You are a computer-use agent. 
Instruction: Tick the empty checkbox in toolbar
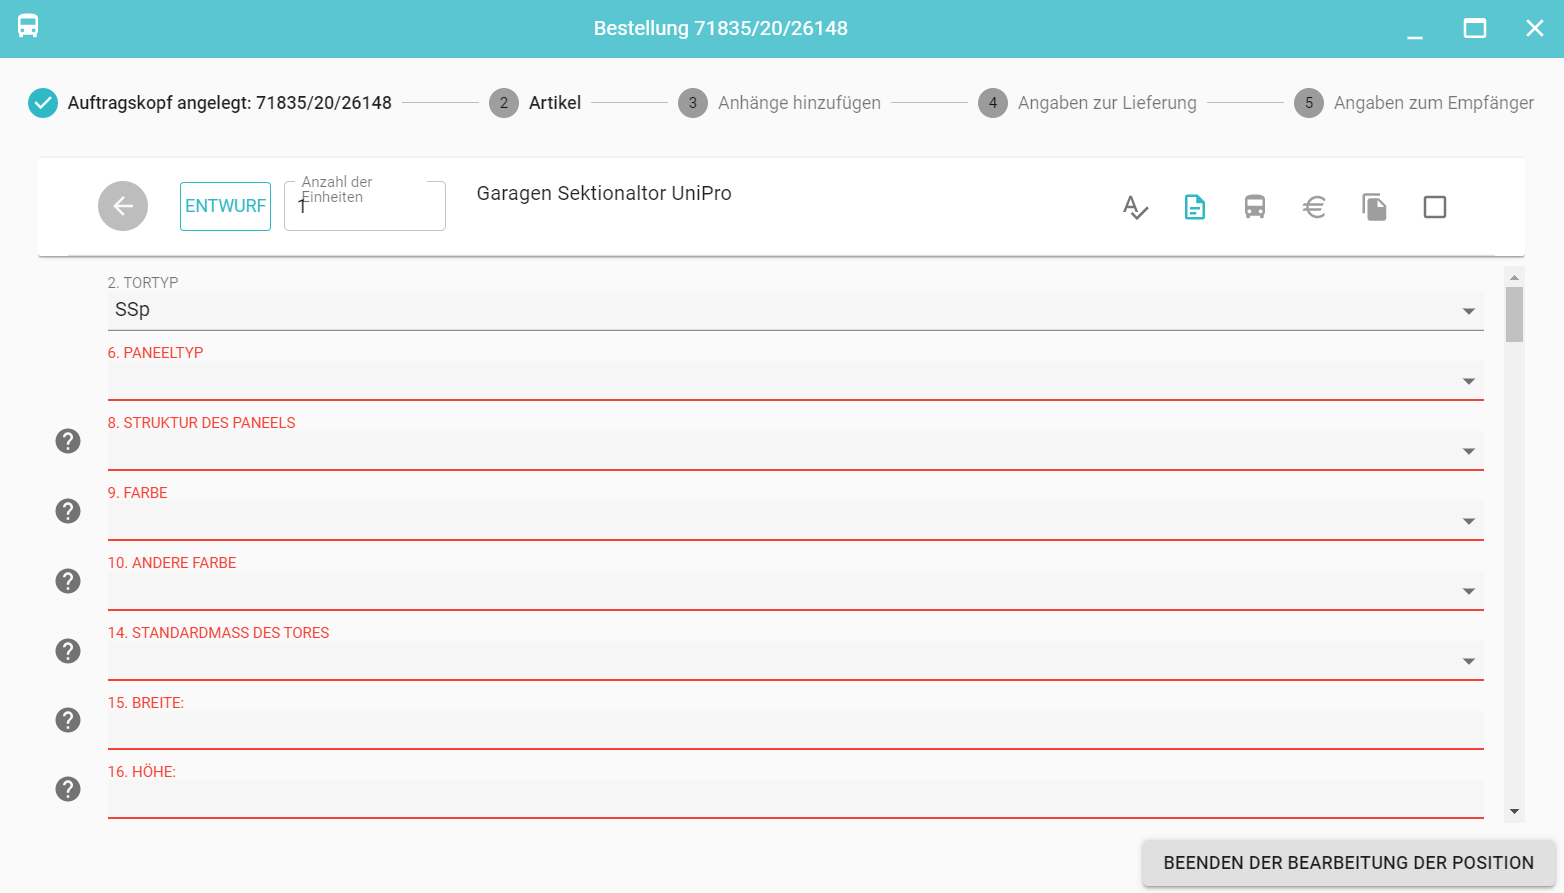pos(1435,207)
